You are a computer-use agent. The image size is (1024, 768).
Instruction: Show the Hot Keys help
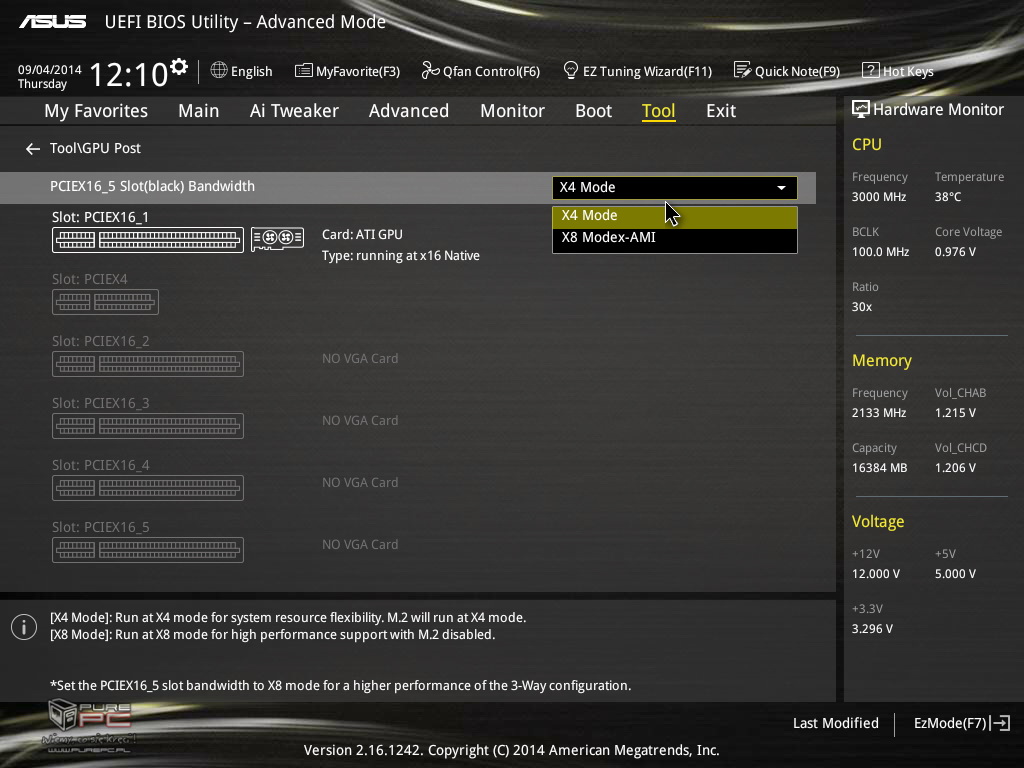(x=898, y=71)
